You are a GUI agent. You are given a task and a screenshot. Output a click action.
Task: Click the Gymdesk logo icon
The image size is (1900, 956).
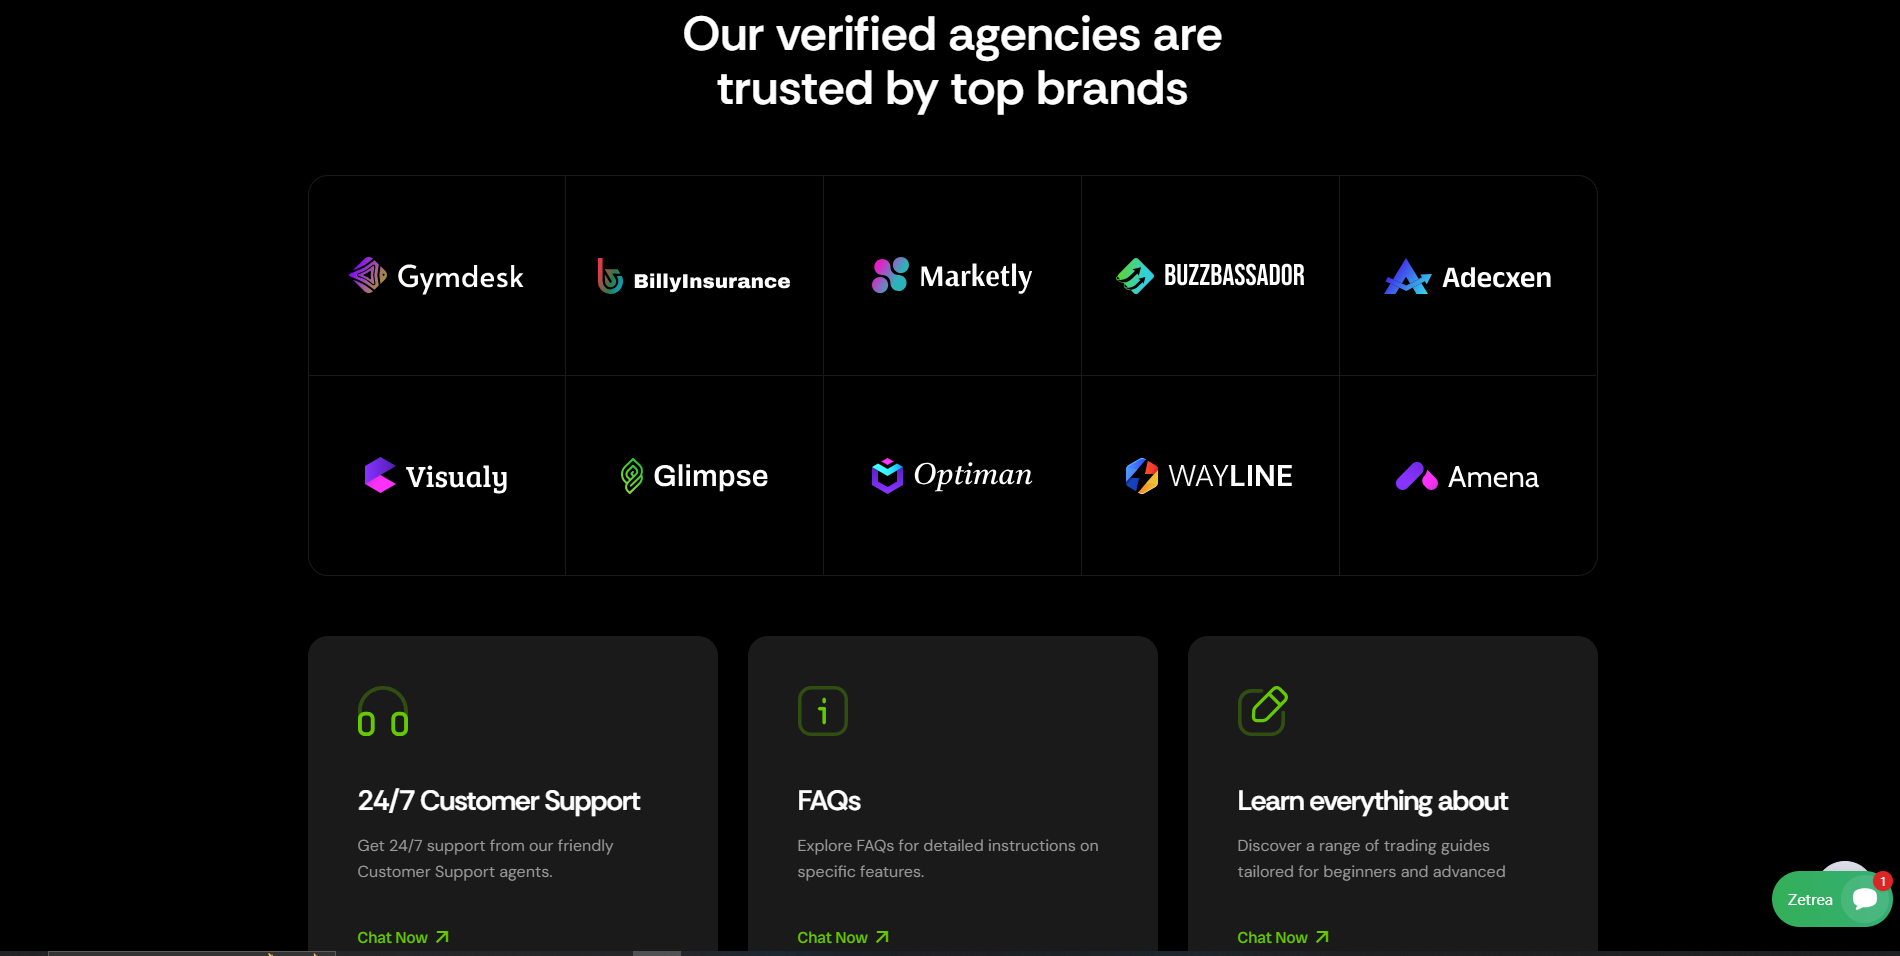click(368, 275)
